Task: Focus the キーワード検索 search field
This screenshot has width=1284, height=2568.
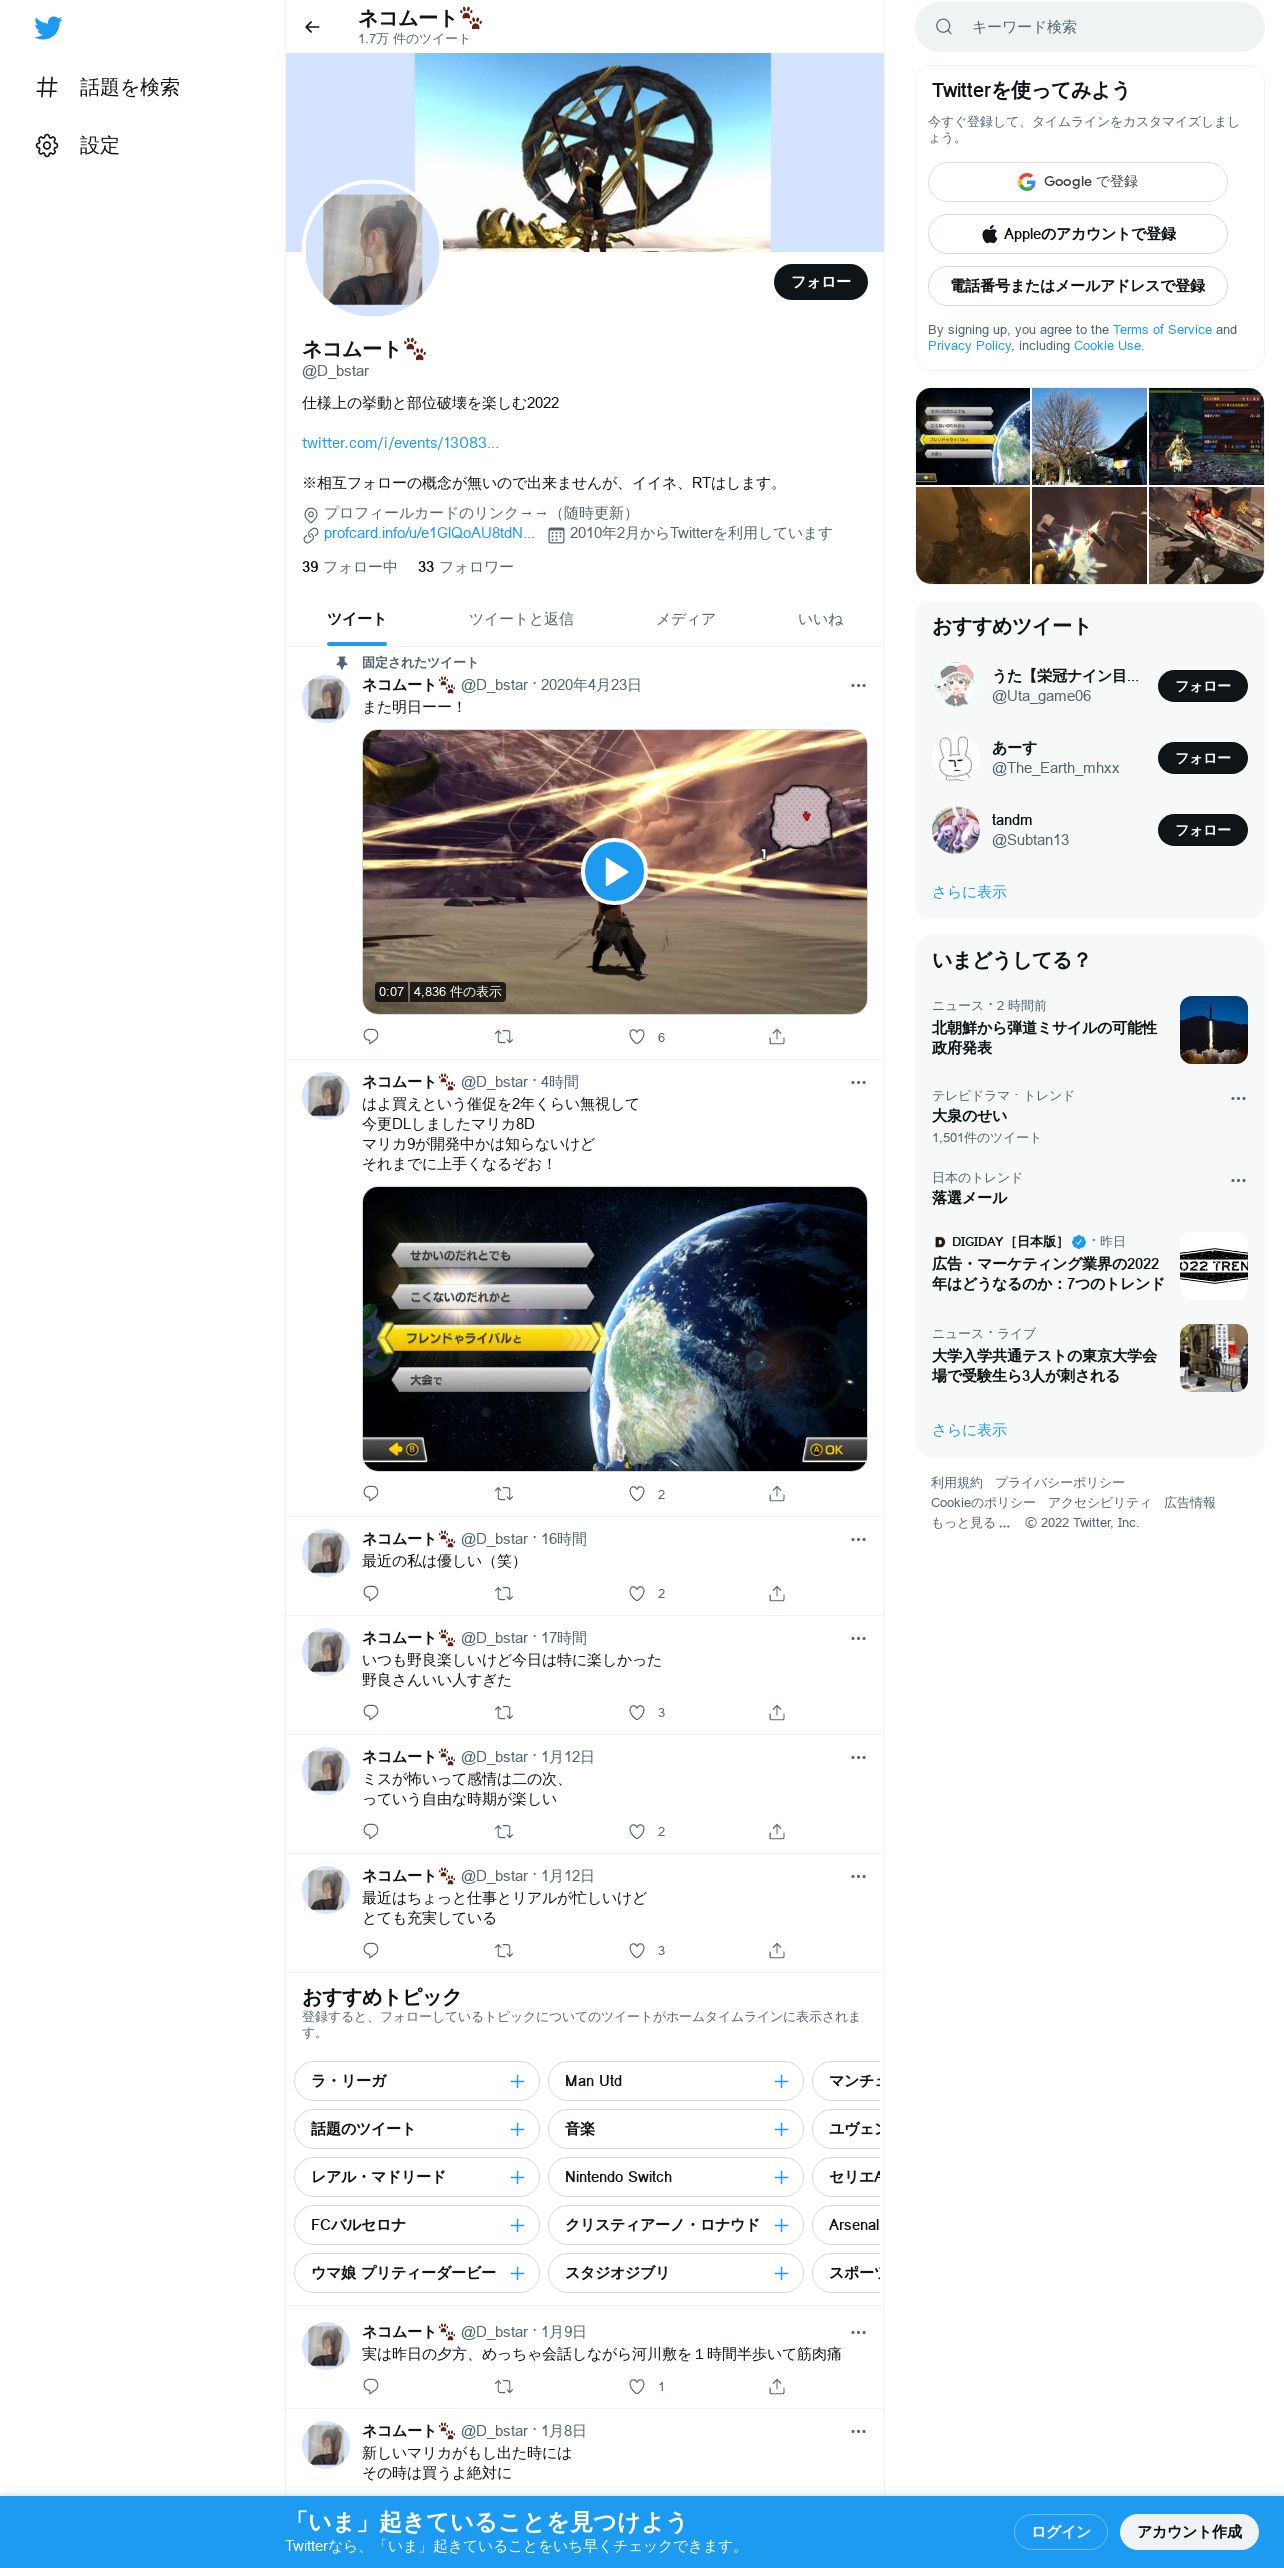Action: (x=1090, y=27)
